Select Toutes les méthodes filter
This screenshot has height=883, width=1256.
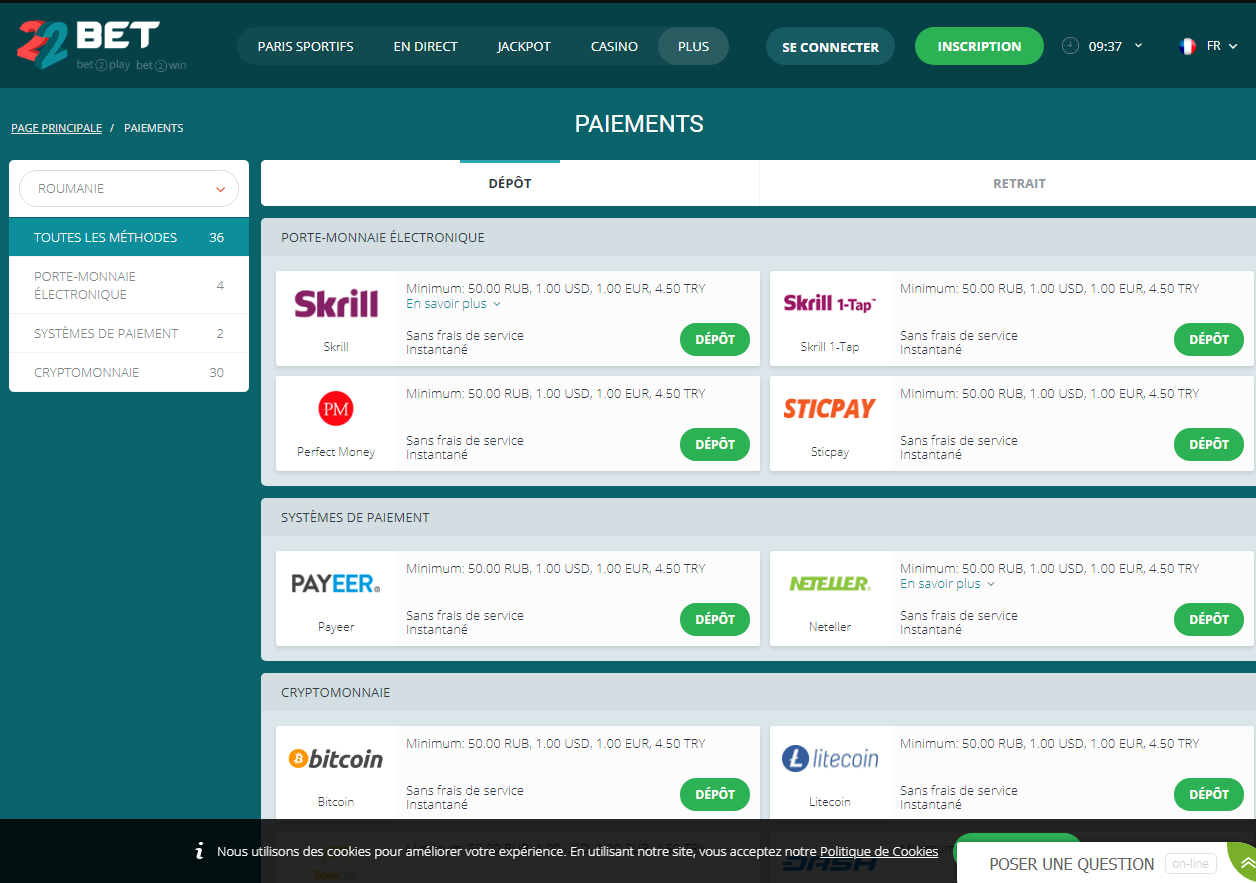coord(129,237)
